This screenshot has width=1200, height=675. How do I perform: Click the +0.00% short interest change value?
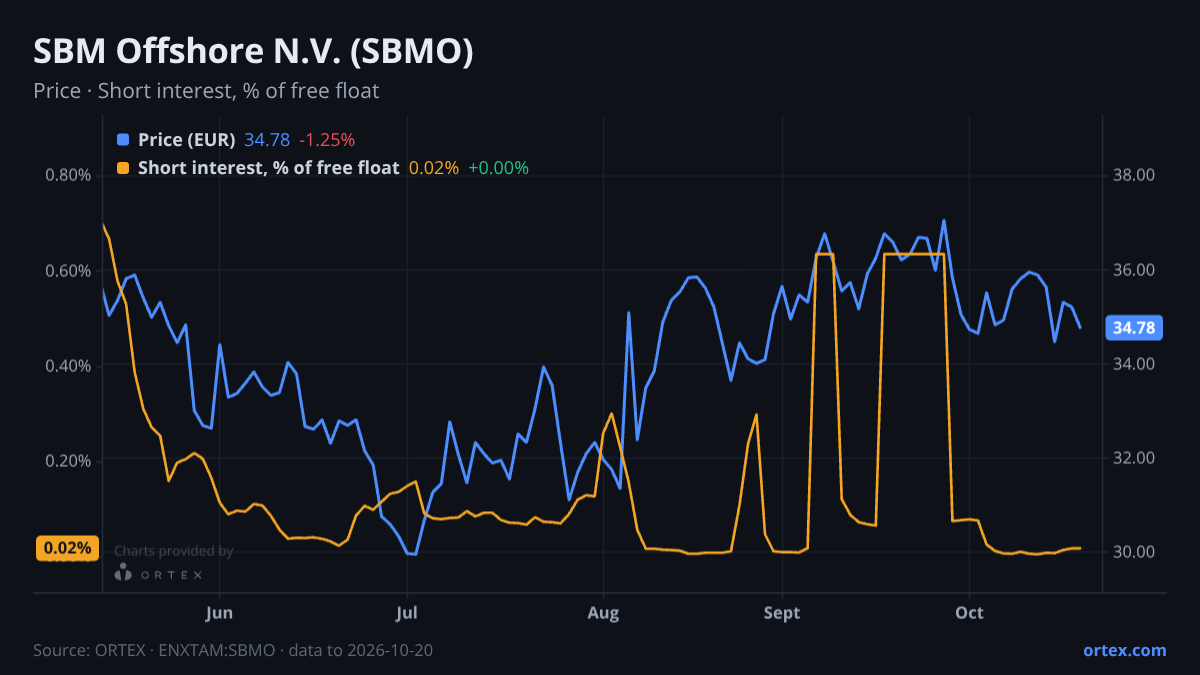[x=498, y=168]
